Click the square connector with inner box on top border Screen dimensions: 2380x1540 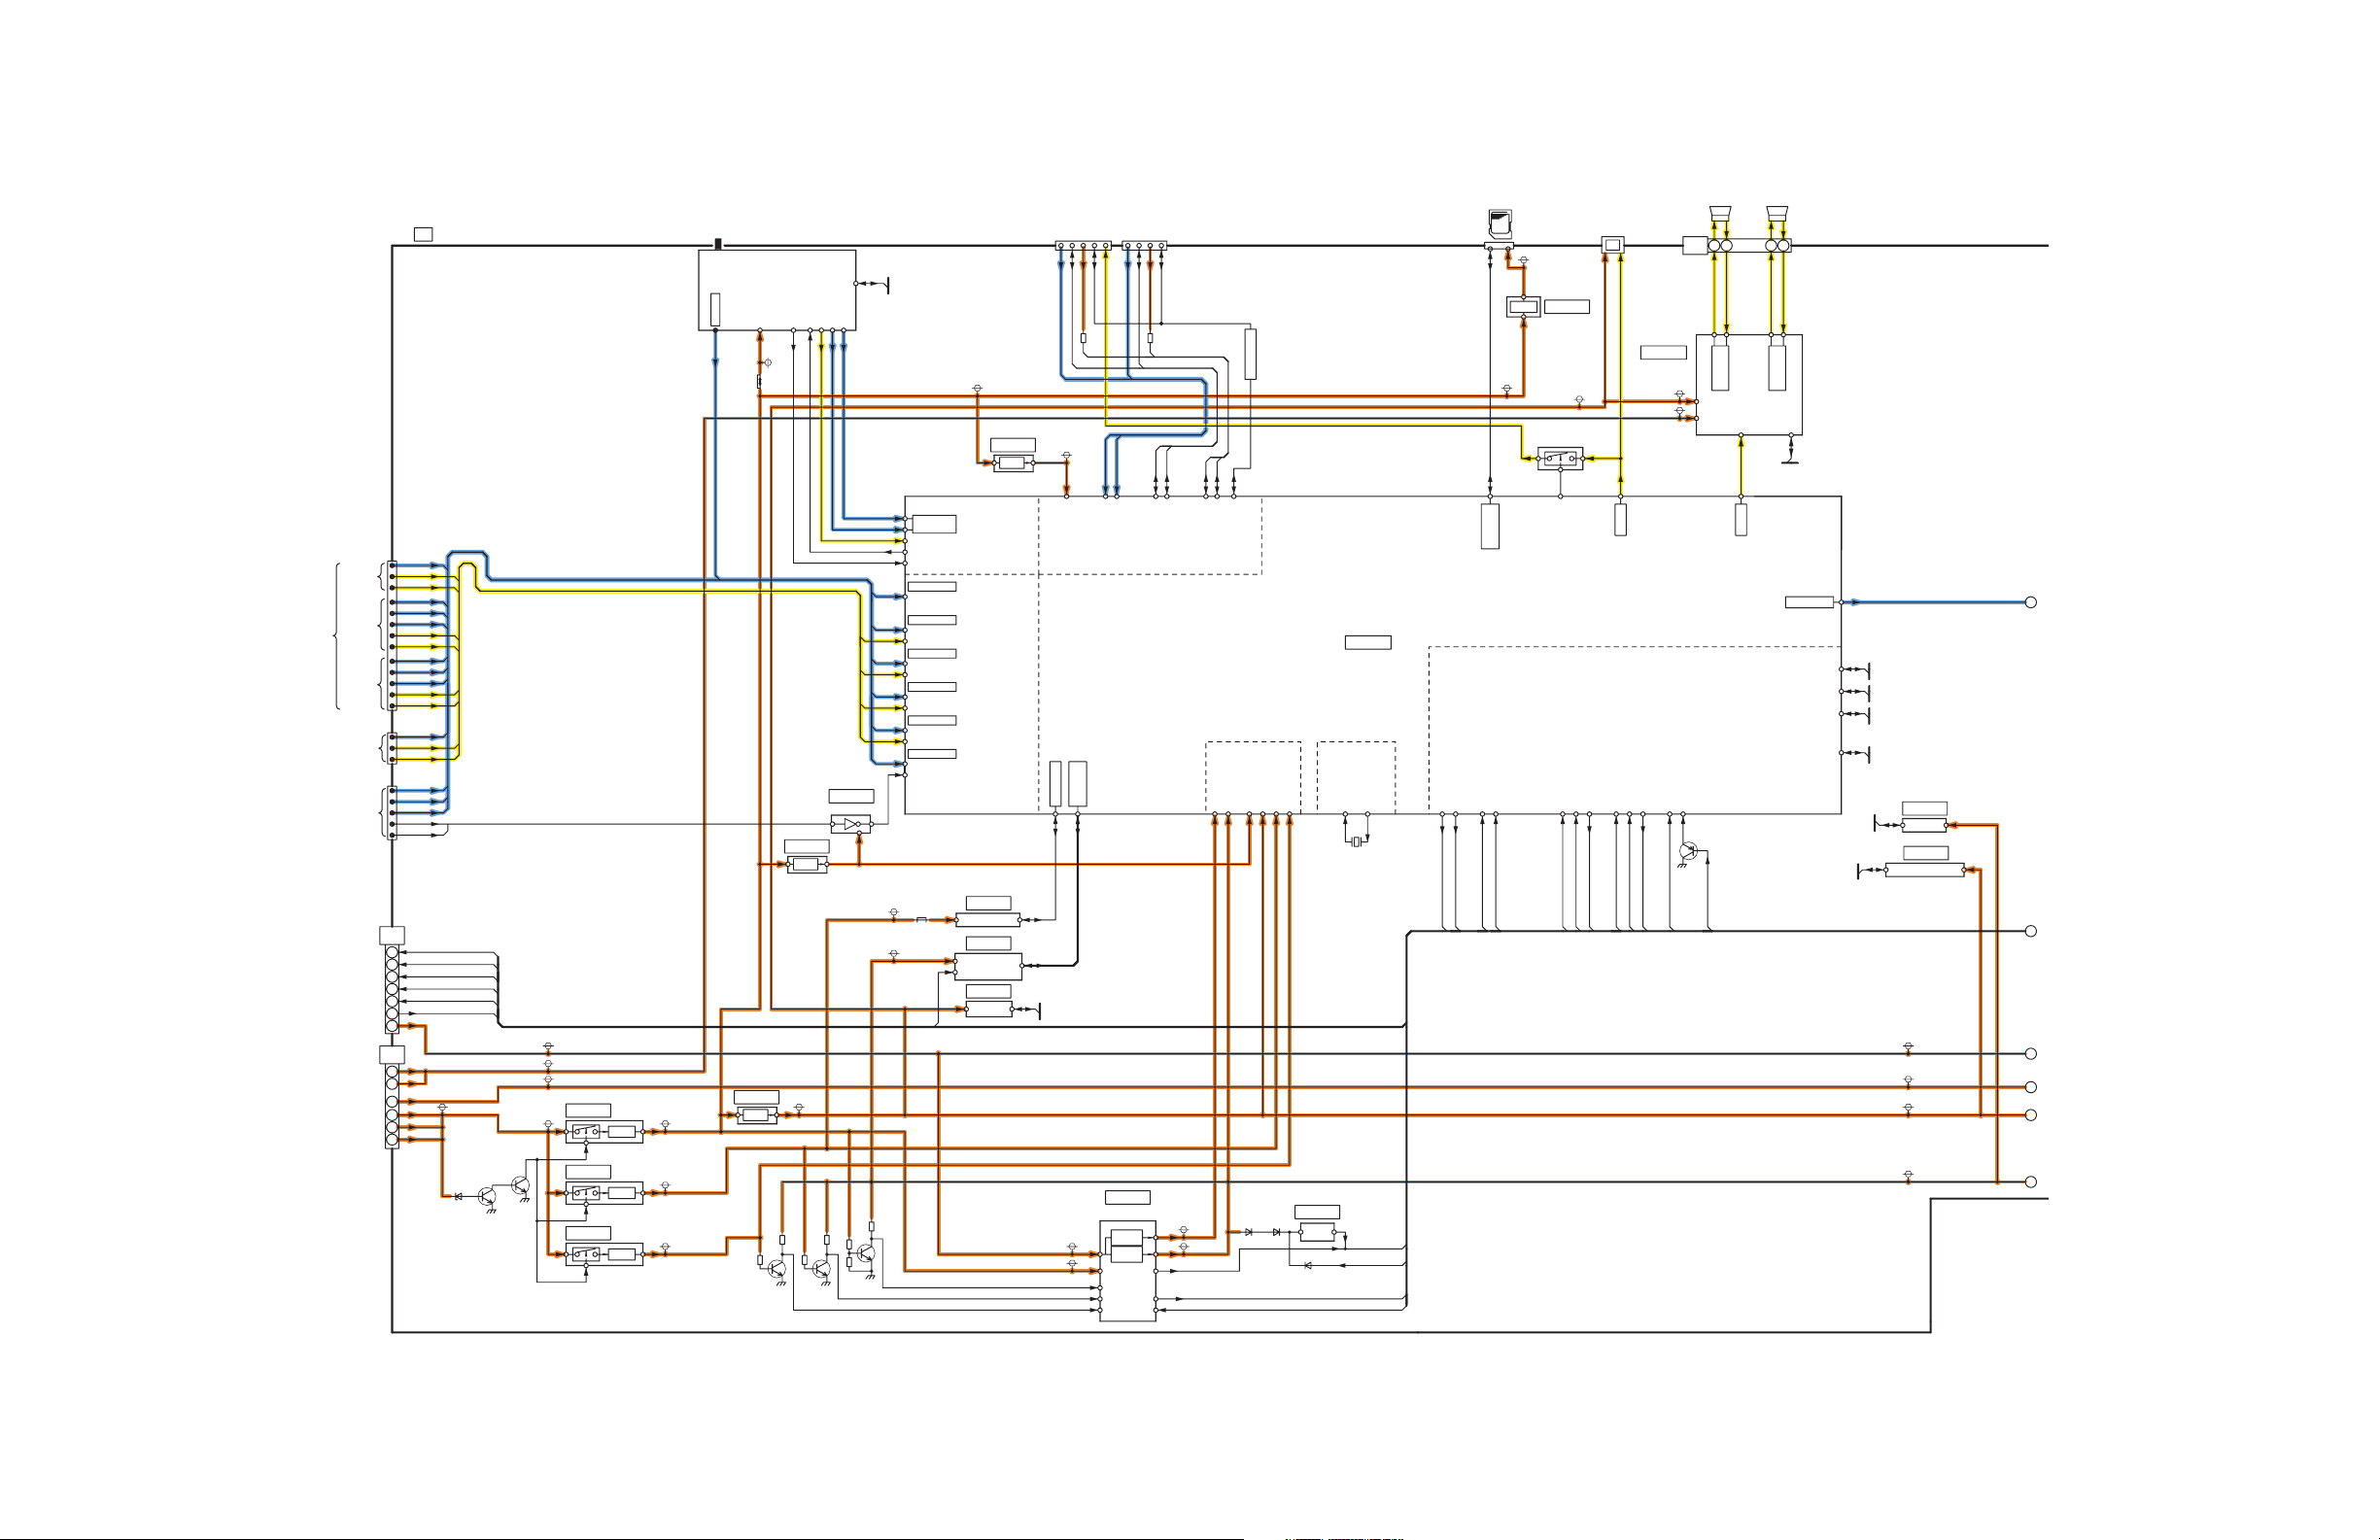1612,245
